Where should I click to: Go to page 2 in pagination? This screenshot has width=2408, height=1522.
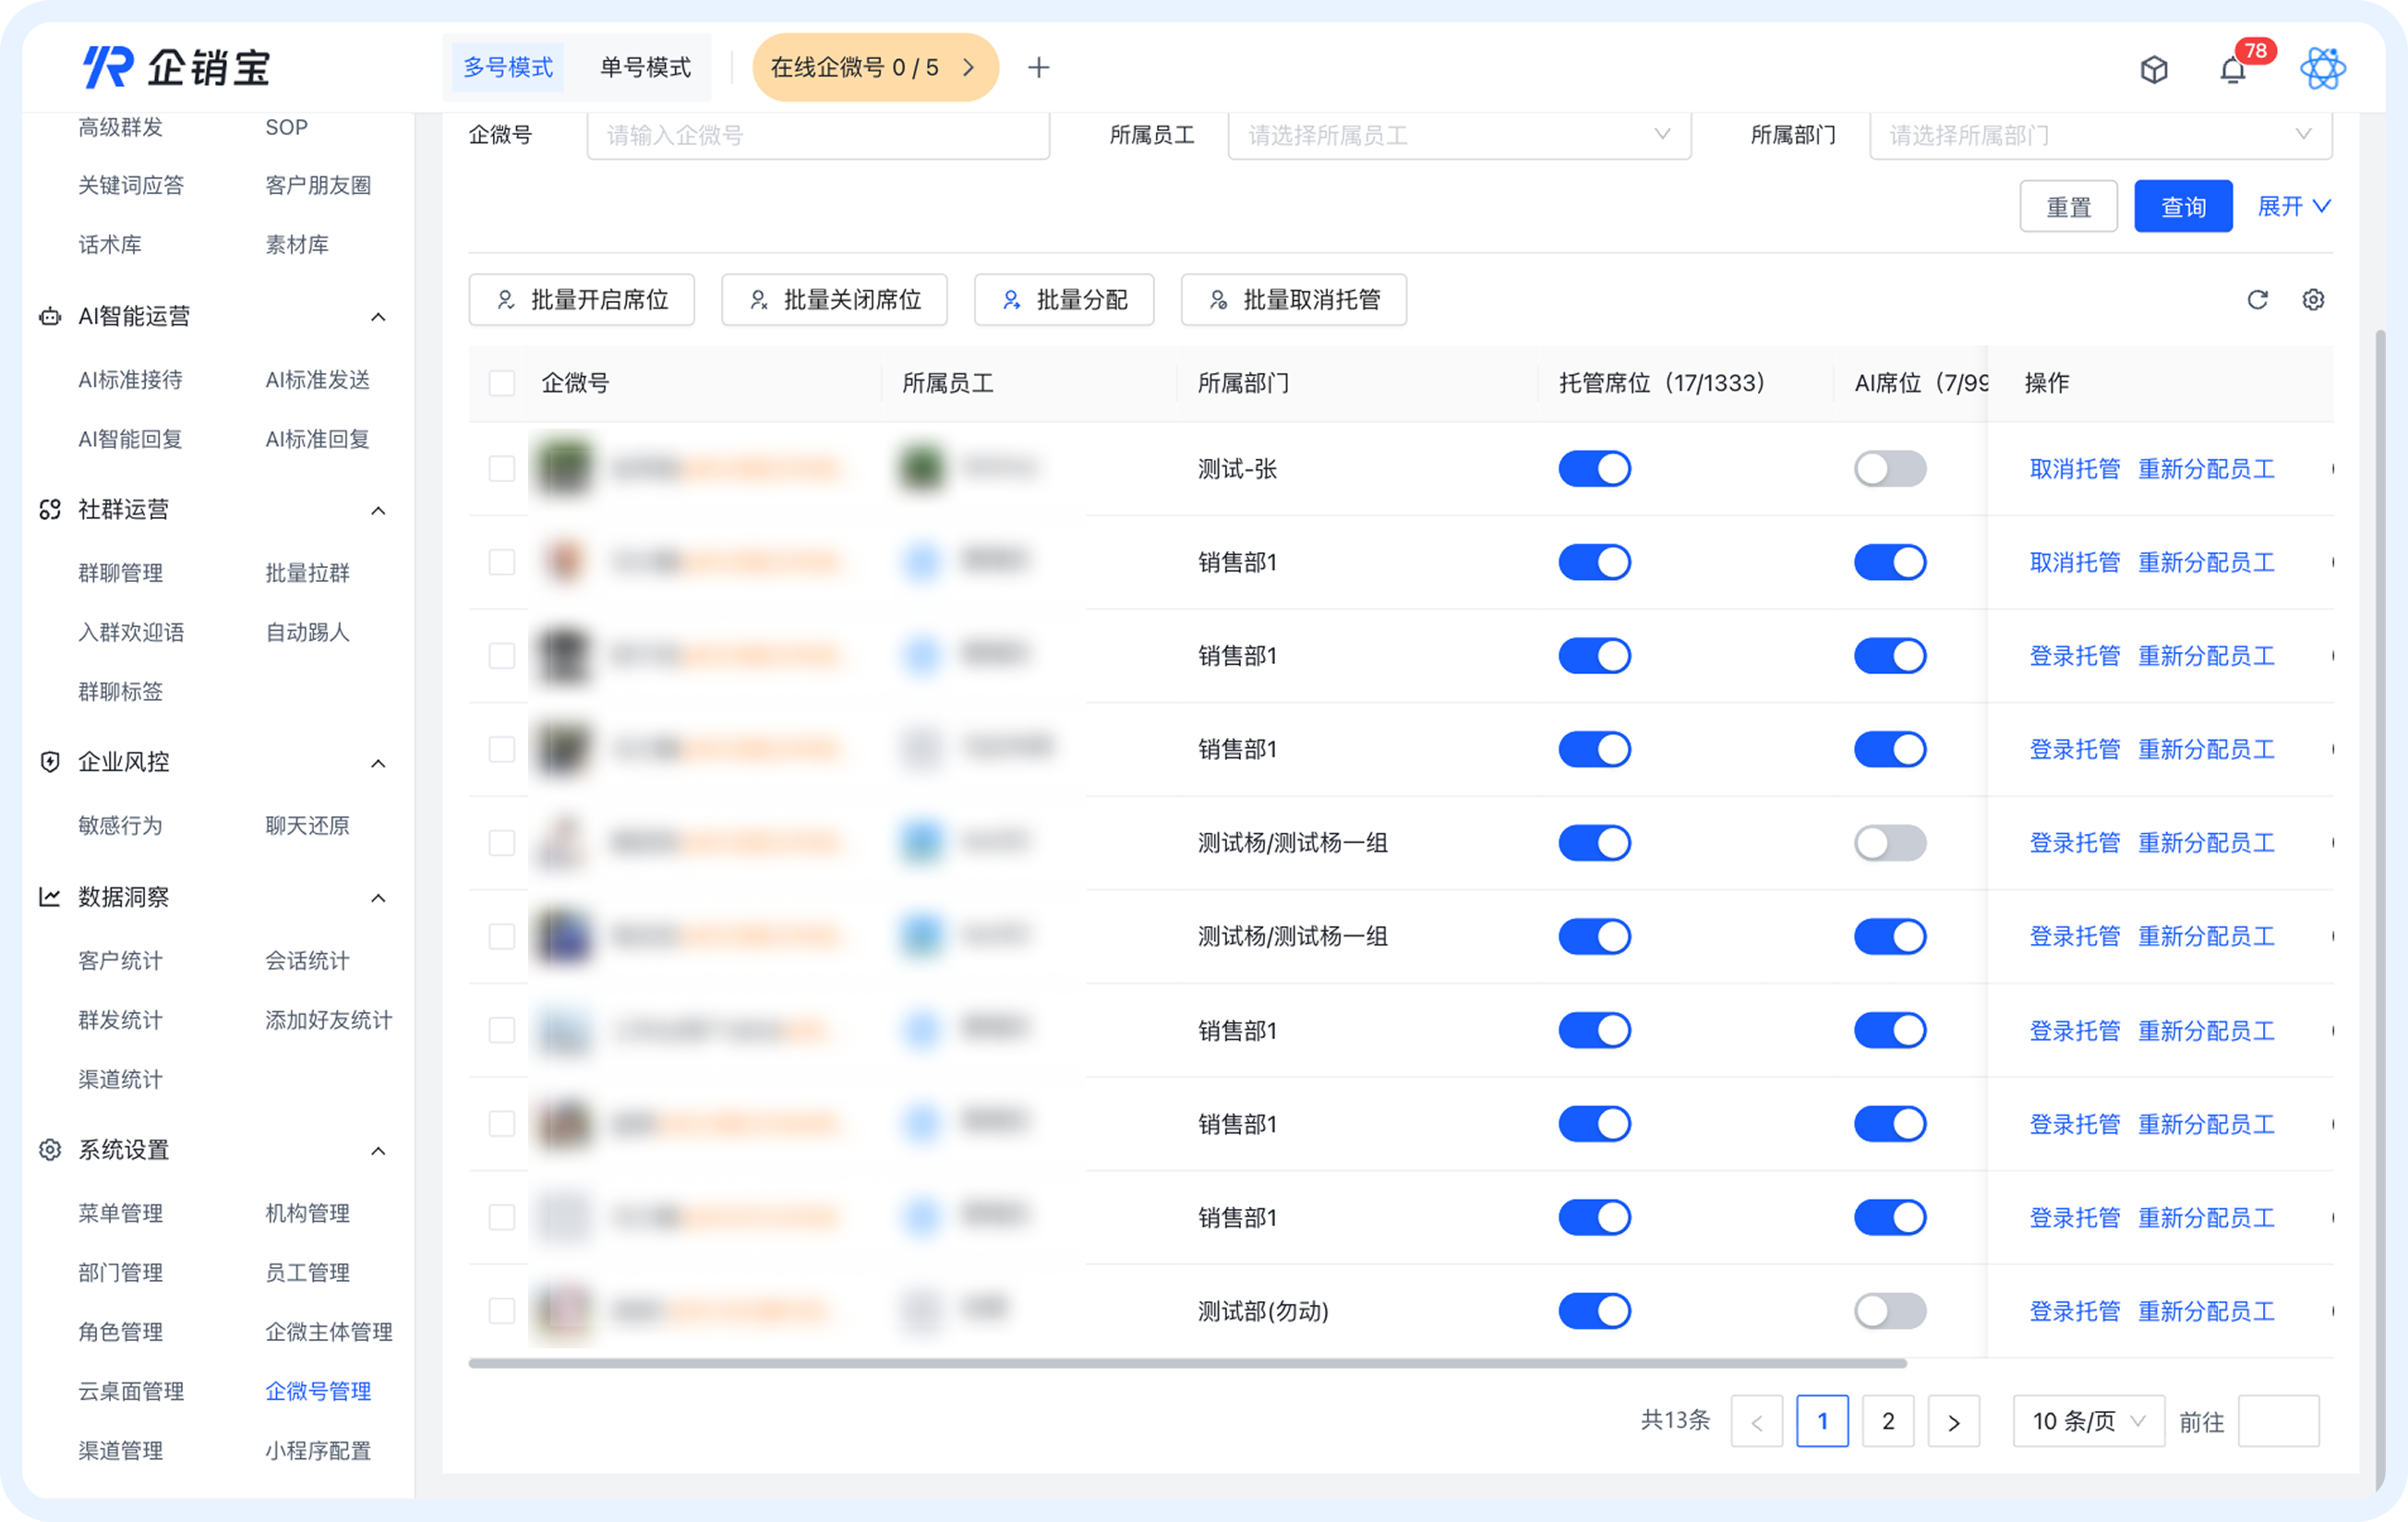pos(1888,1420)
